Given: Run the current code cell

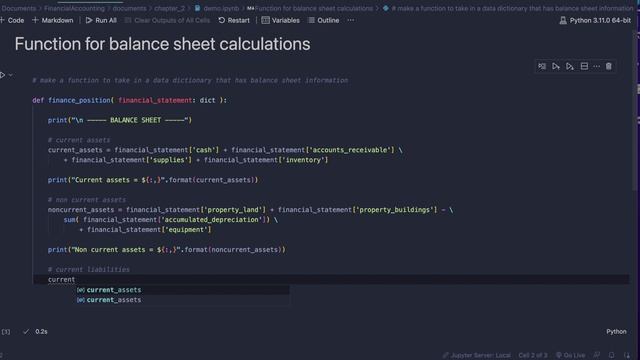Looking at the screenshot, I should click(3, 75).
